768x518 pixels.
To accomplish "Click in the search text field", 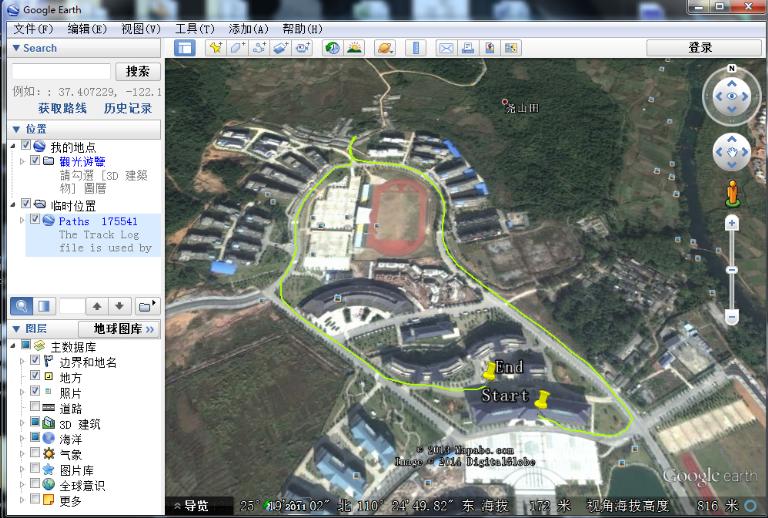I will tap(61, 71).
